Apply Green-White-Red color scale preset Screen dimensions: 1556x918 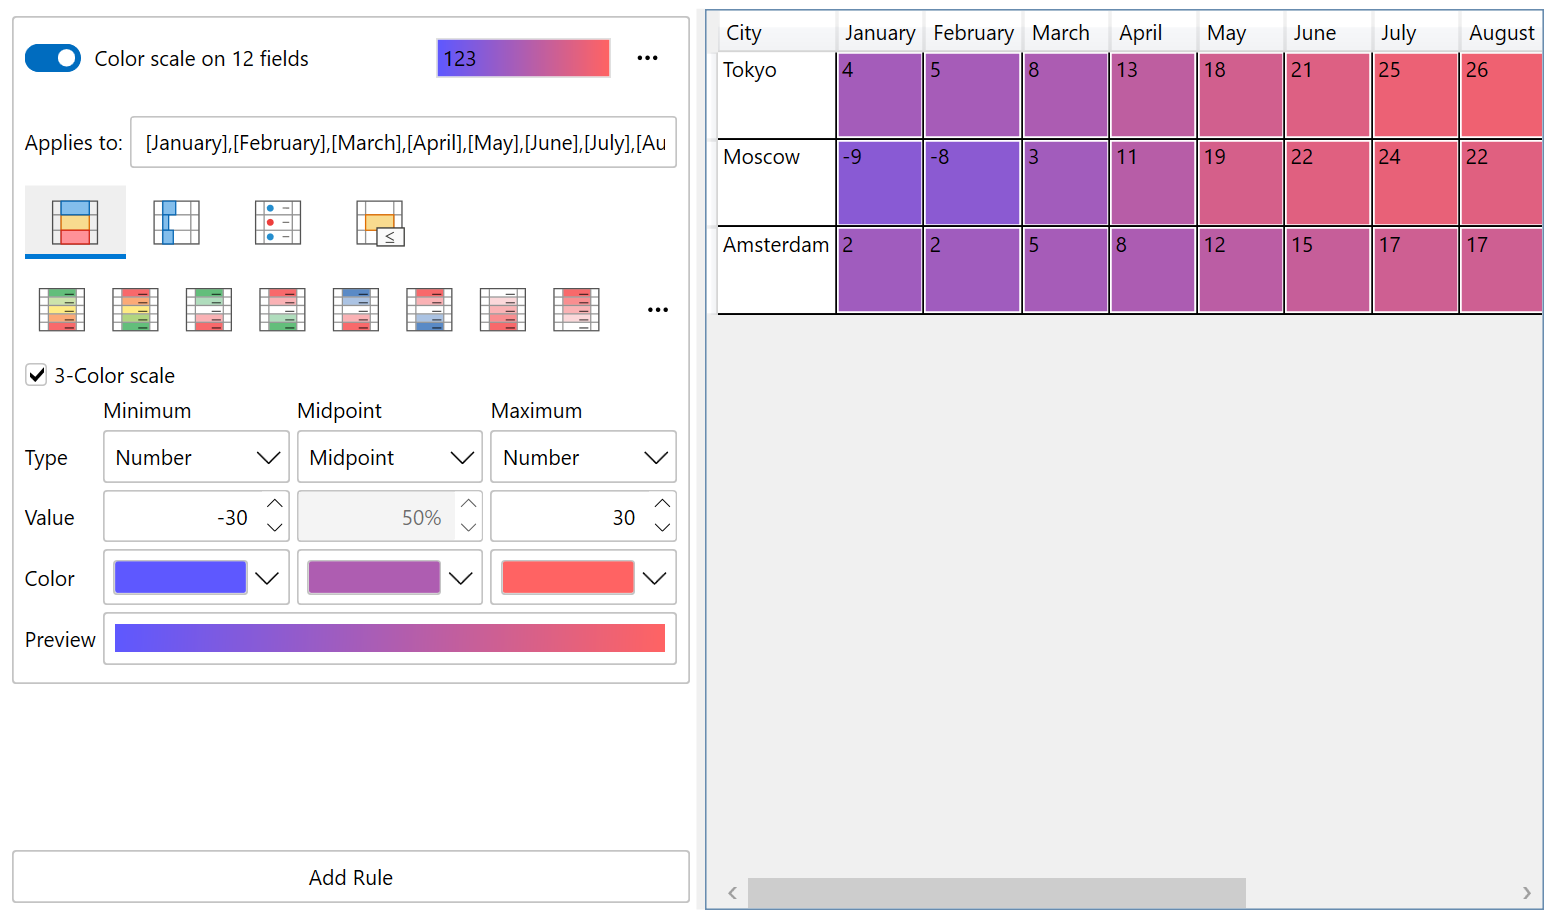pos(209,309)
